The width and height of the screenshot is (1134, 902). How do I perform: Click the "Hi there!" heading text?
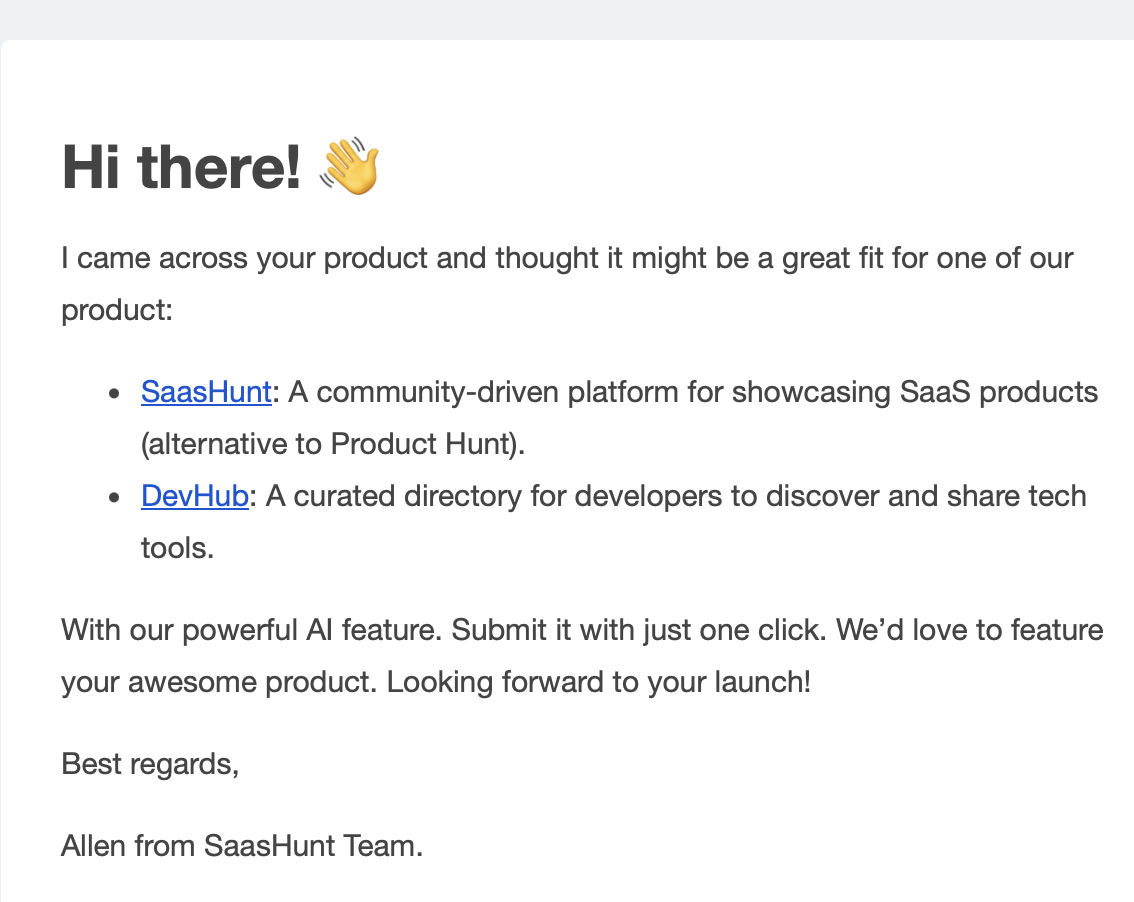click(181, 167)
